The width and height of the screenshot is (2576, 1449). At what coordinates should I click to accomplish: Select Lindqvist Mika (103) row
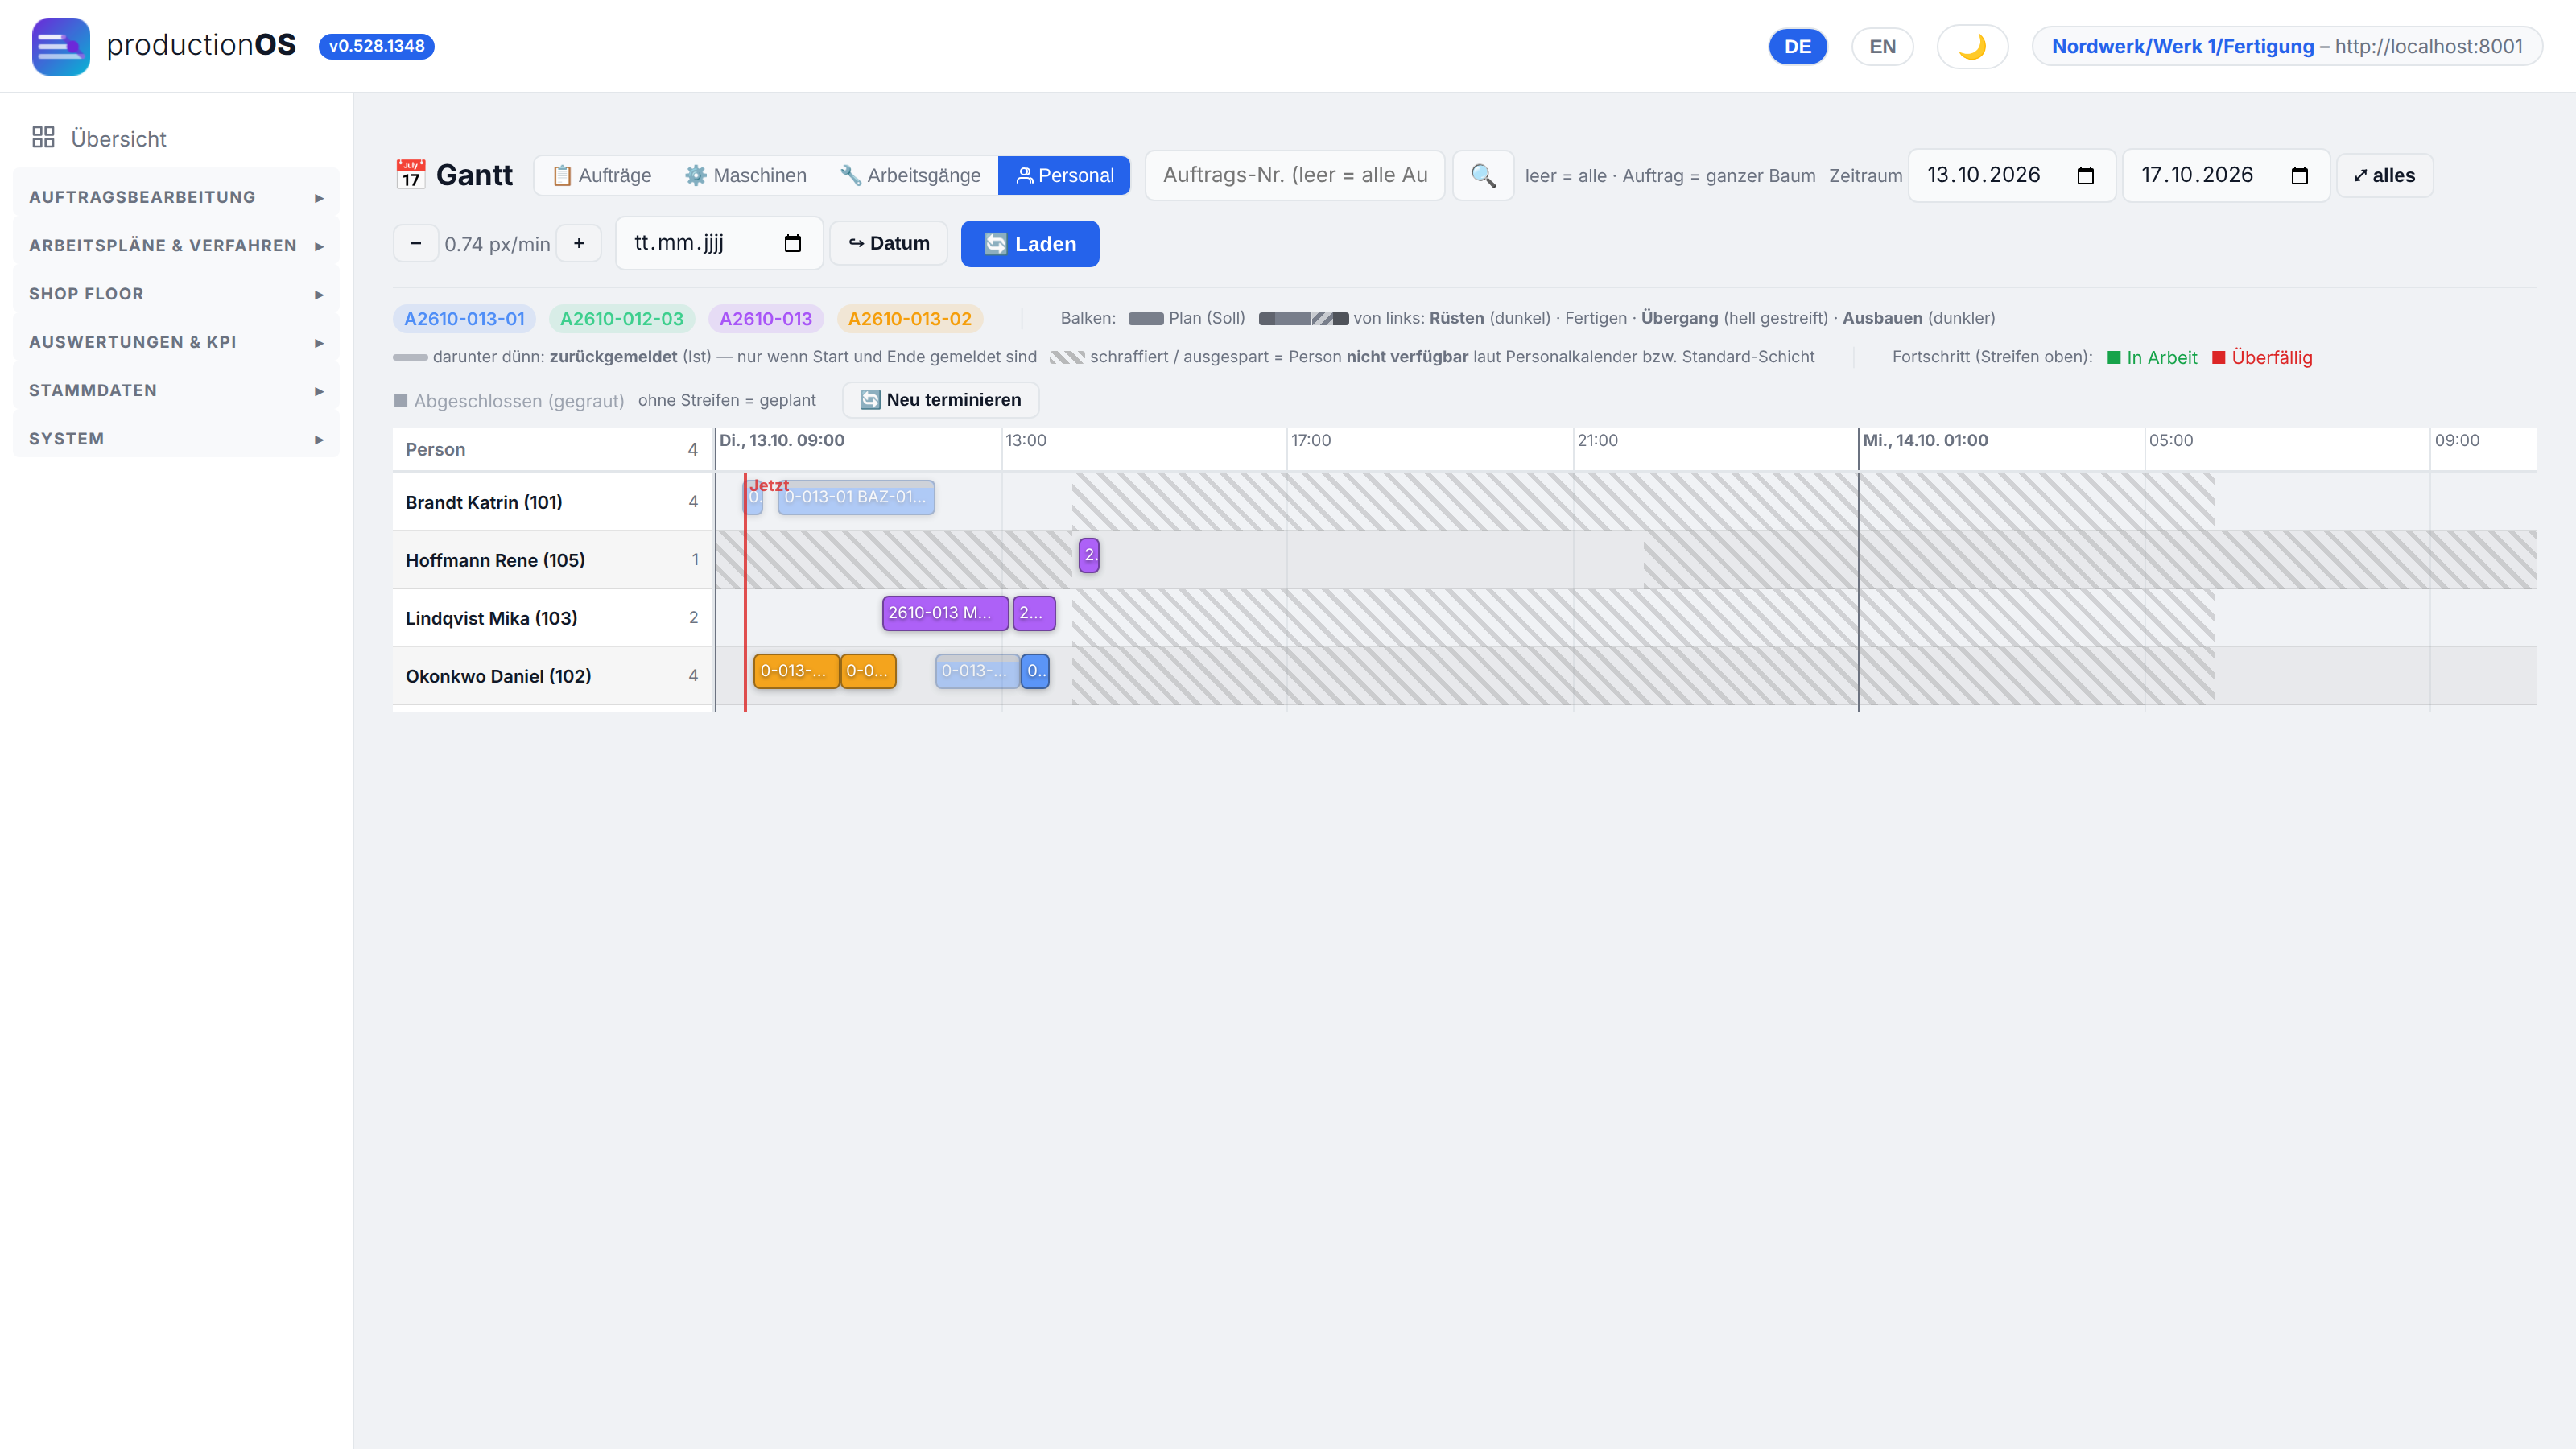(x=552, y=618)
